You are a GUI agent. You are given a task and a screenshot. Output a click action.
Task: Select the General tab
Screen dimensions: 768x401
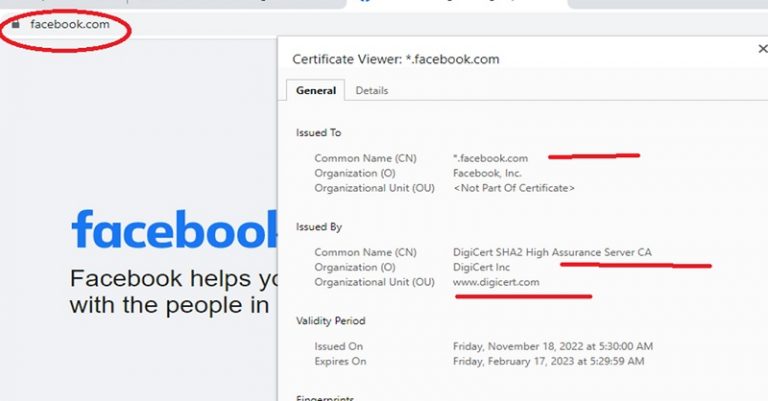coord(316,91)
